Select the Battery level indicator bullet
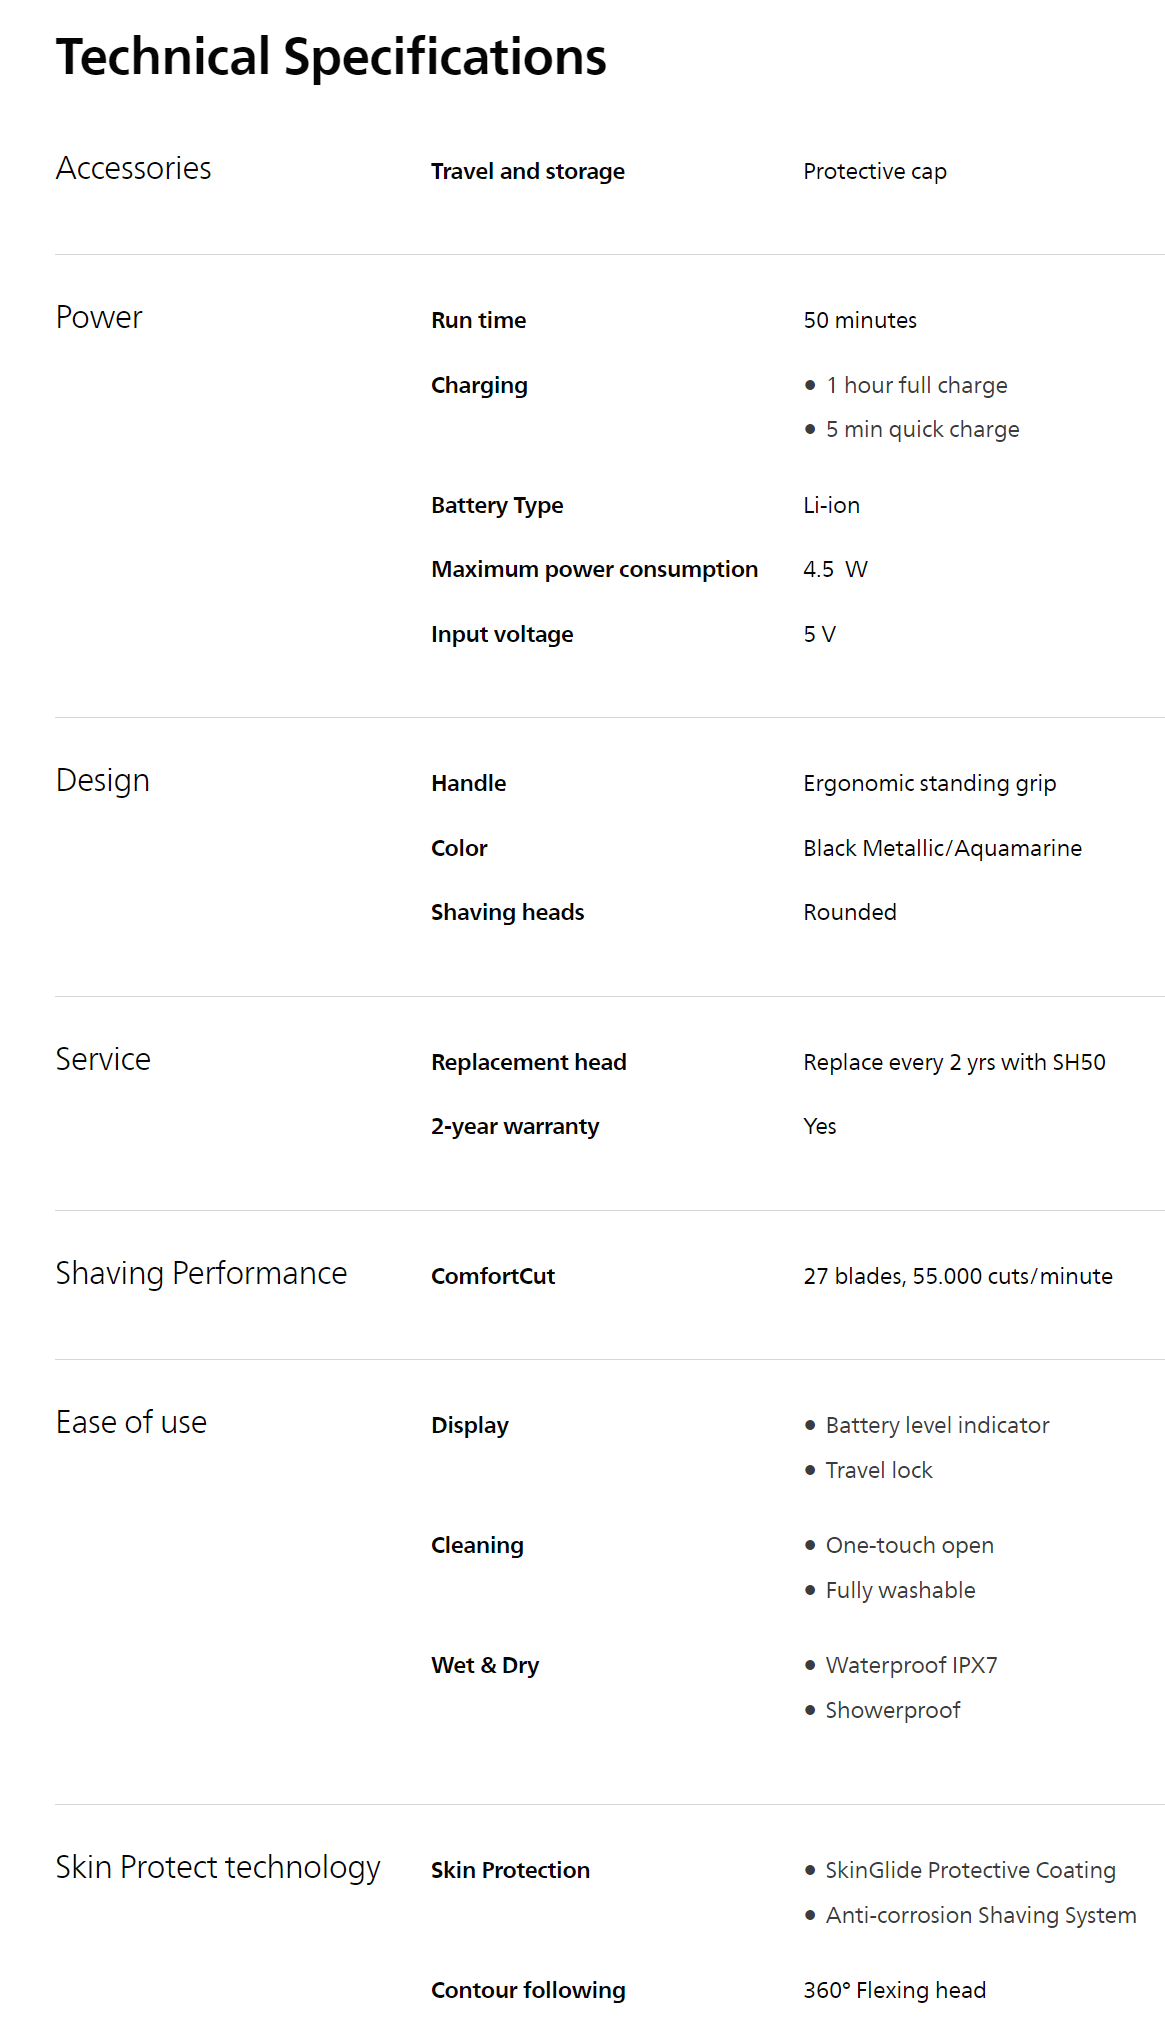The height and width of the screenshot is (2019, 1165). [937, 1425]
